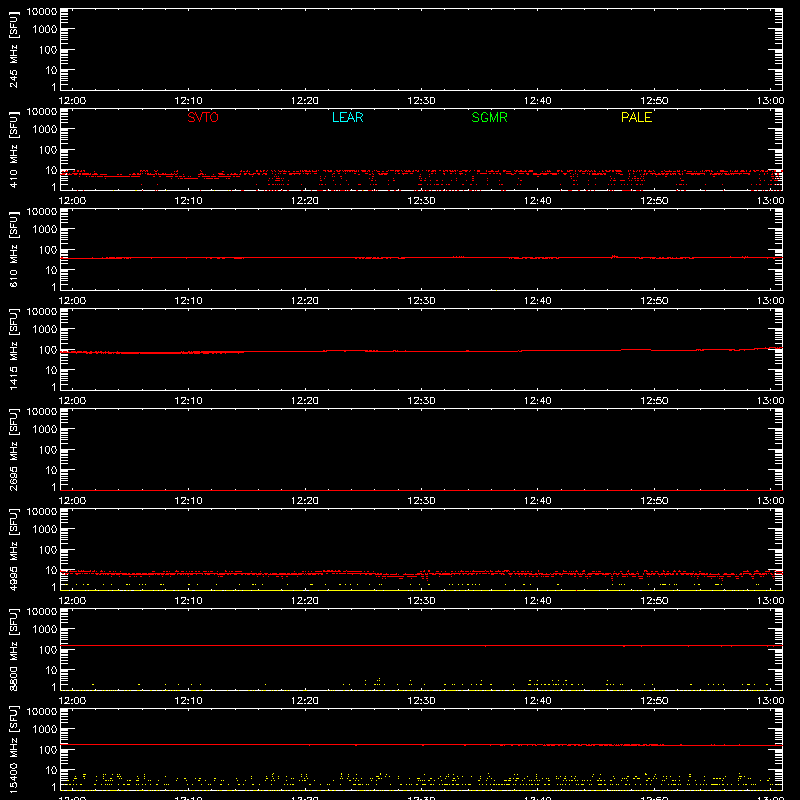Click the 100 tick label on 245 MHz panel
Image resolution: width=800 pixels, height=800 pixels.
pos(47,50)
